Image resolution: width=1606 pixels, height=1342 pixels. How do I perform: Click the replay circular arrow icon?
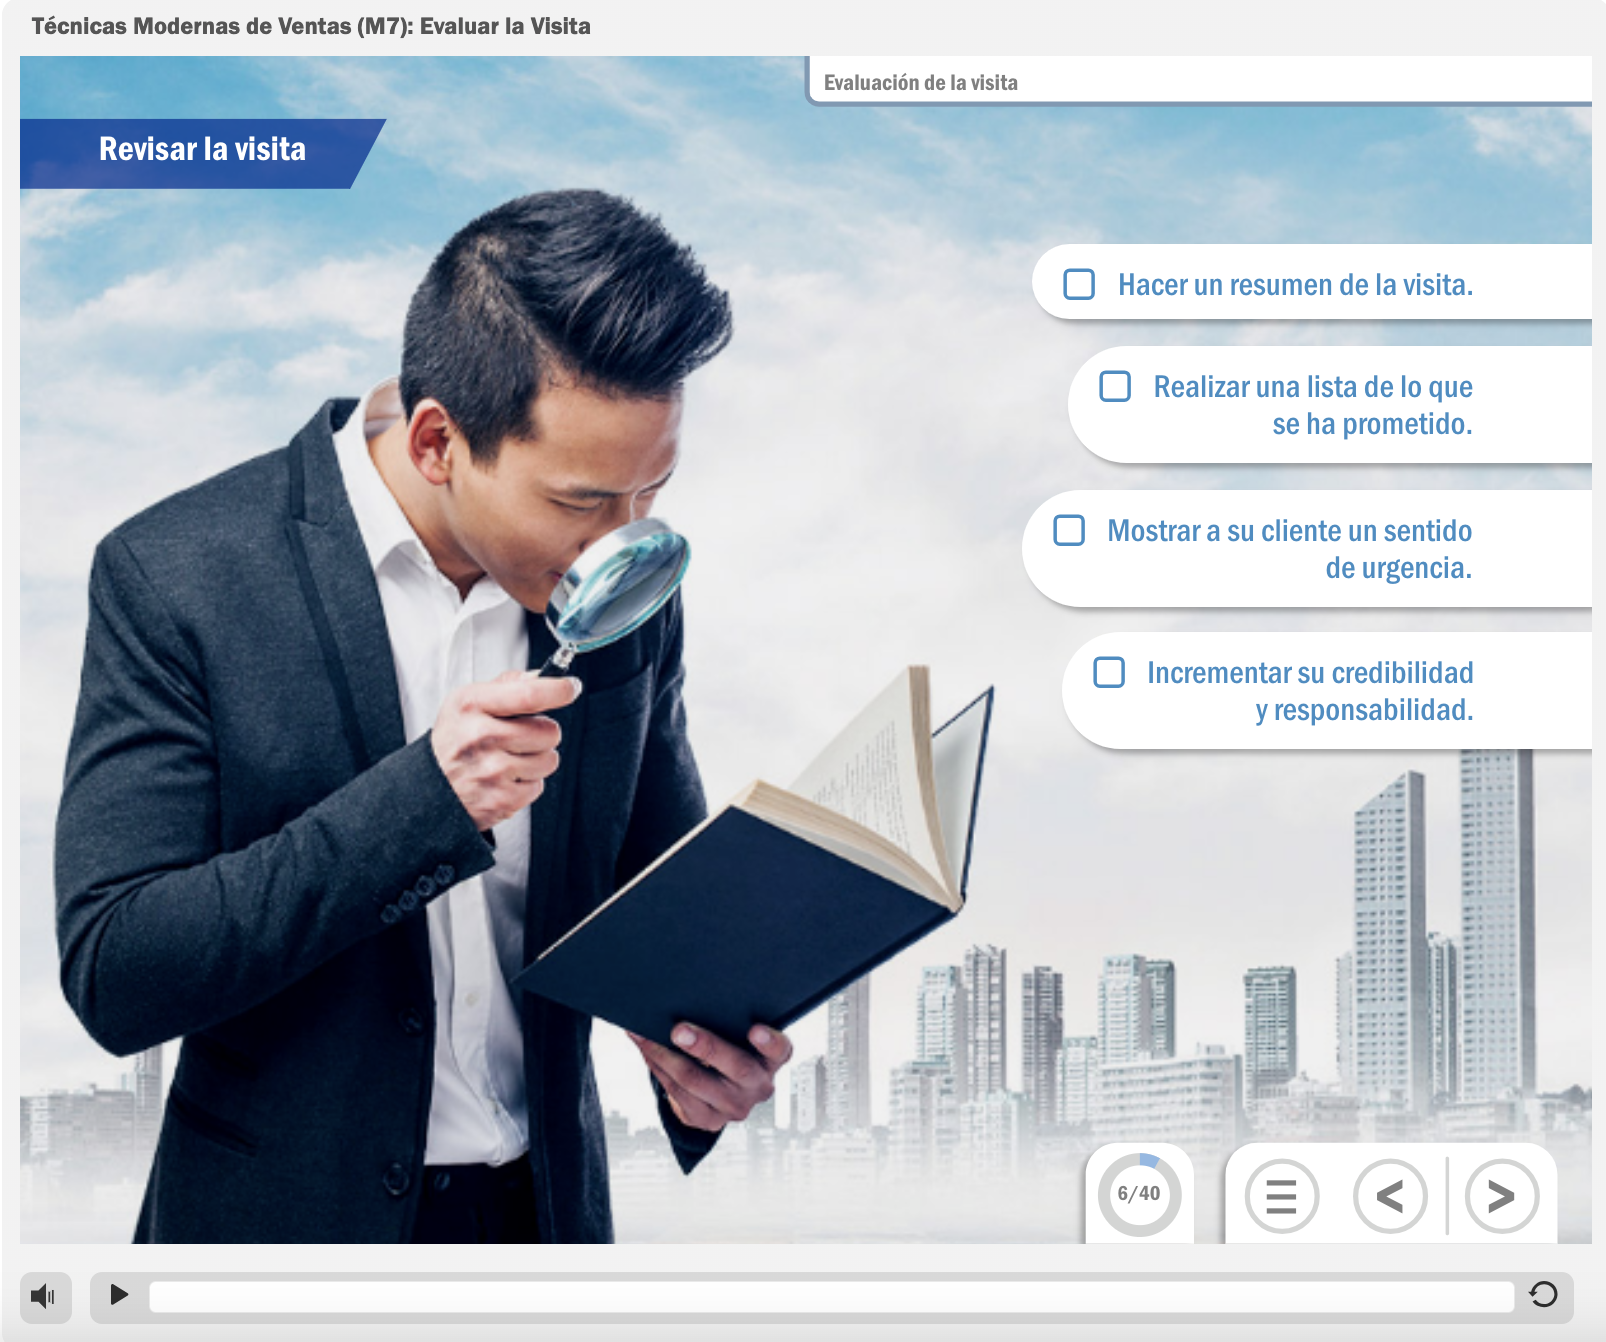tap(1543, 1295)
